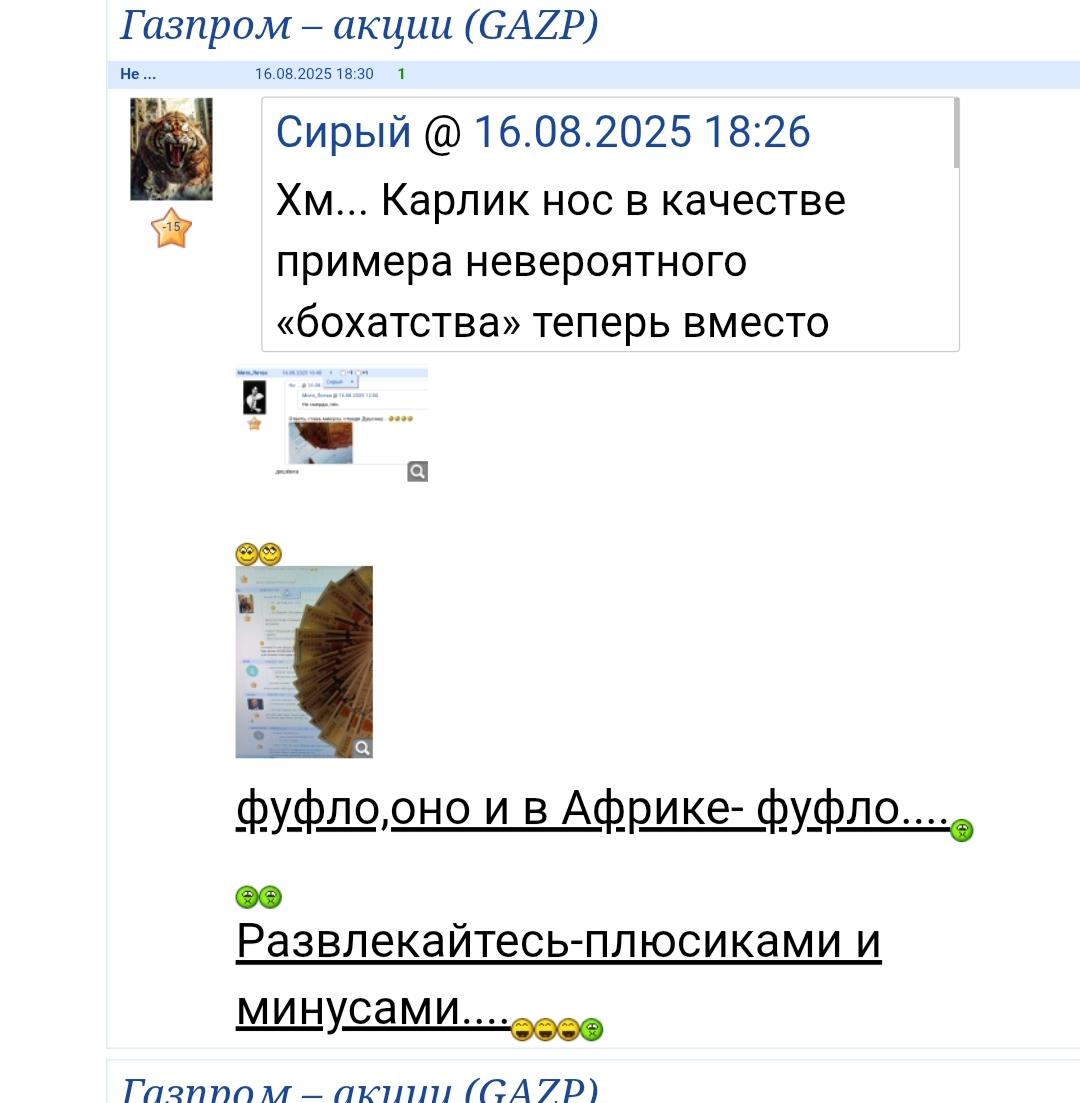This screenshot has width=1080, height=1103.
Task: Click the green post rating number 1
Action: click(x=401, y=74)
